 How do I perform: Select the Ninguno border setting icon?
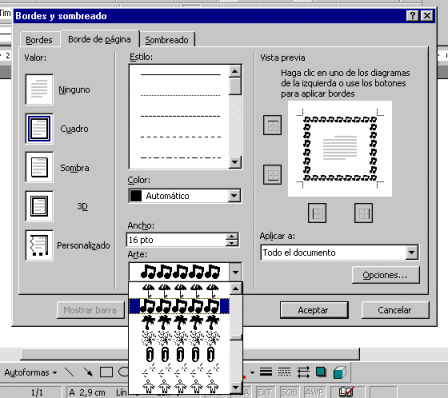pyautogui.click(x=39, y=90)
